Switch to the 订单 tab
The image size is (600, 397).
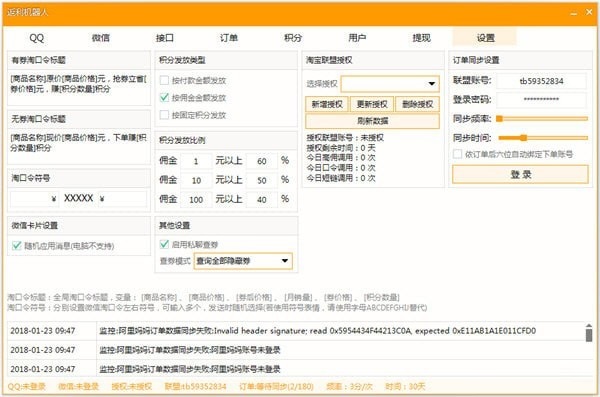point(229,38)
